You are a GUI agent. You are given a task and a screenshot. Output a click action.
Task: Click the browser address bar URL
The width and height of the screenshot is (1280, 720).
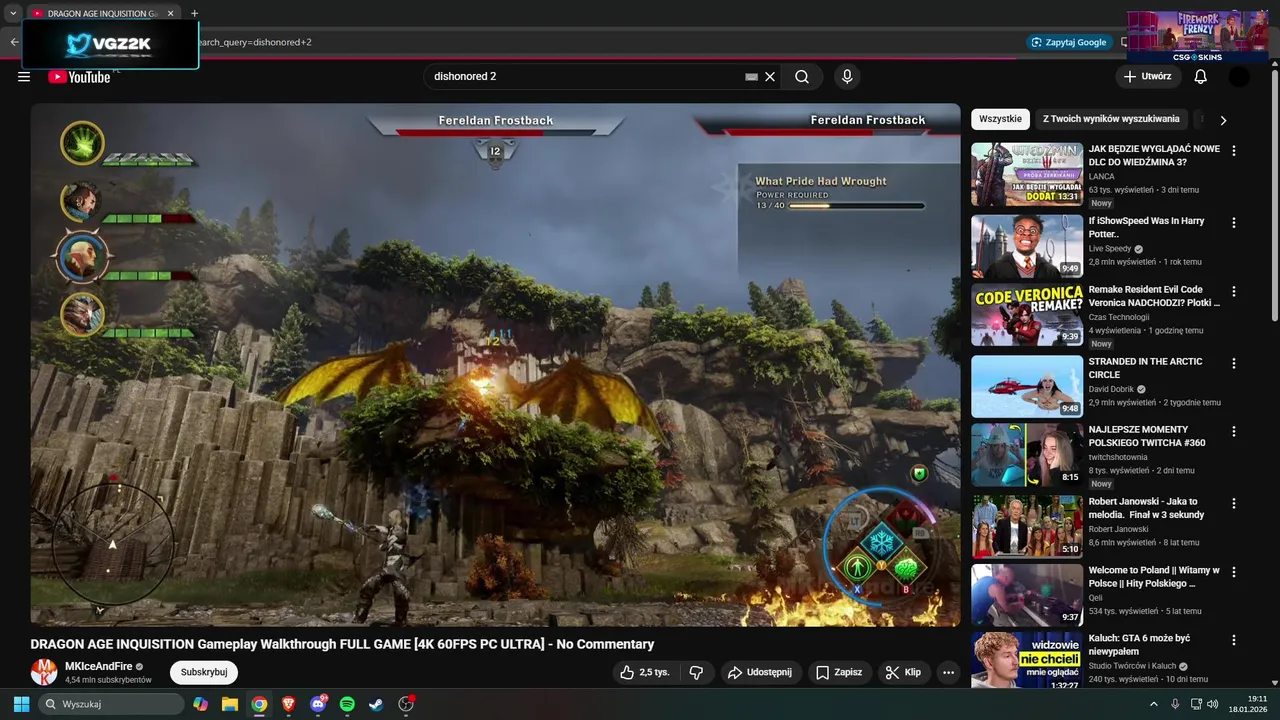255,42
